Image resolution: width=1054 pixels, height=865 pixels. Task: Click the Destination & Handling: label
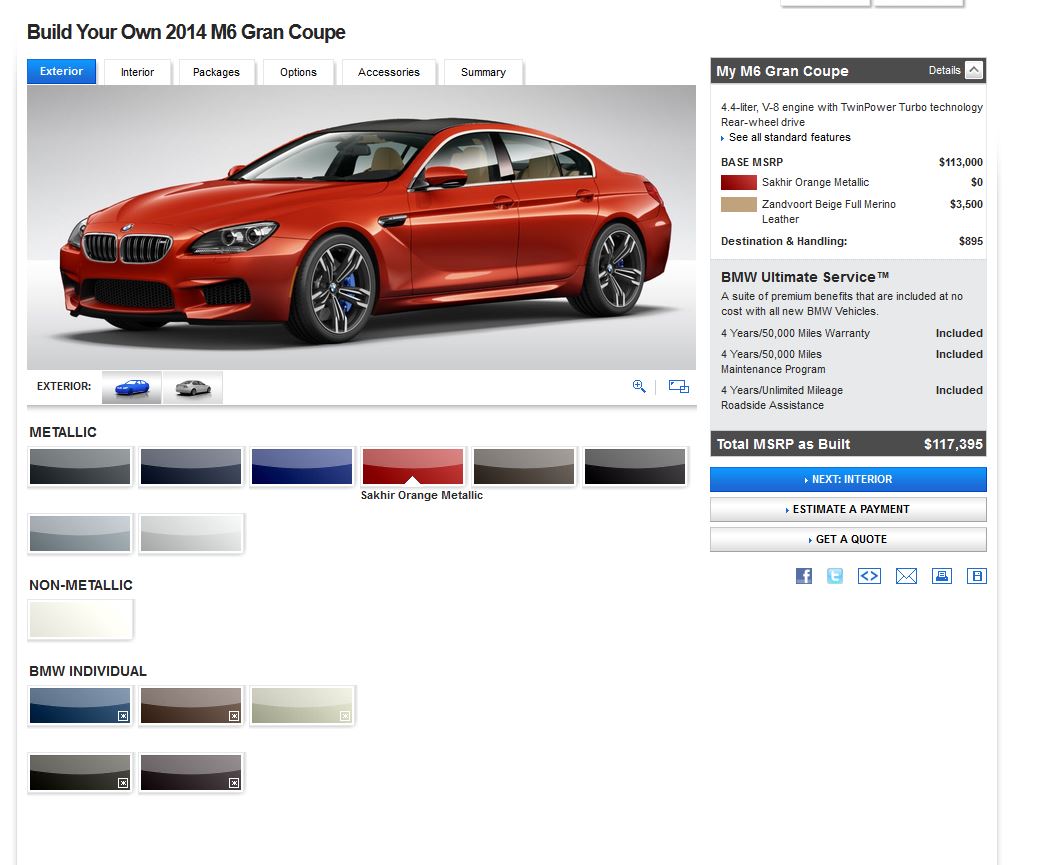pos(784,241)
